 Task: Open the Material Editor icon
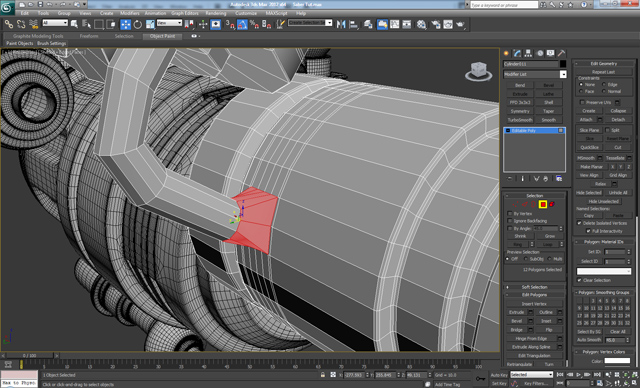(x=421, y=24)
